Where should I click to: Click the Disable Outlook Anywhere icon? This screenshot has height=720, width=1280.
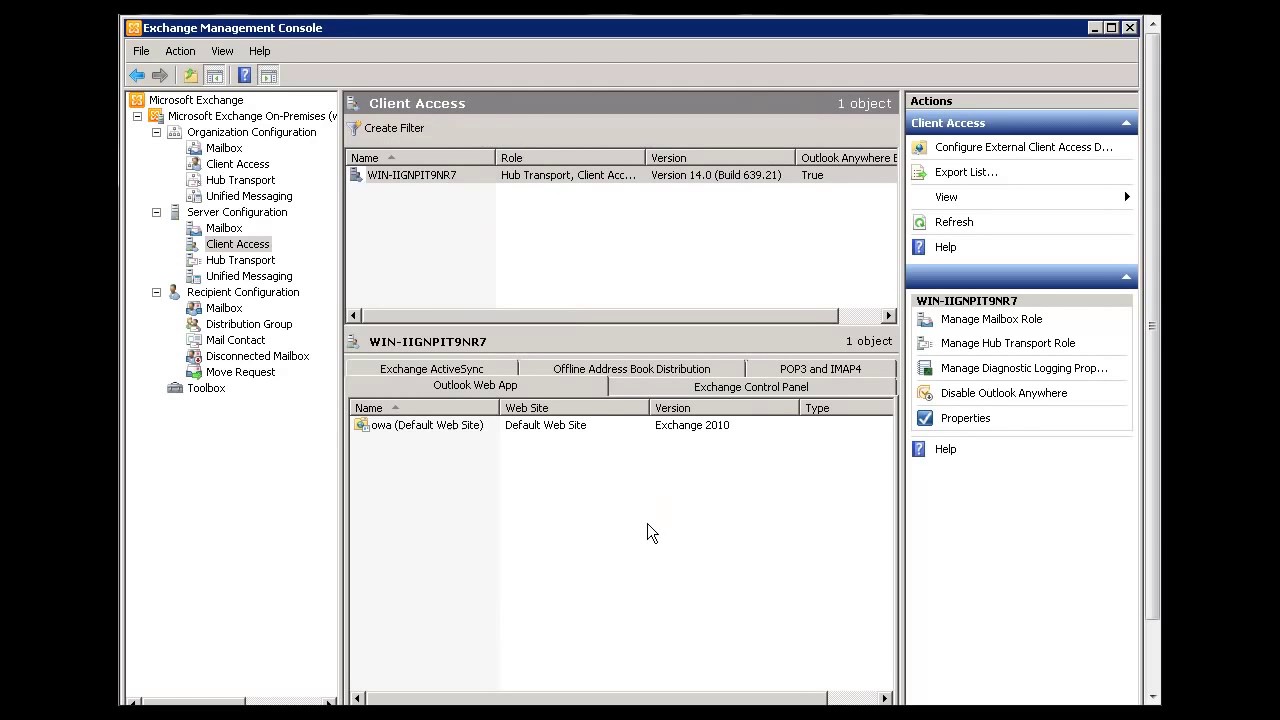(925, 393)
